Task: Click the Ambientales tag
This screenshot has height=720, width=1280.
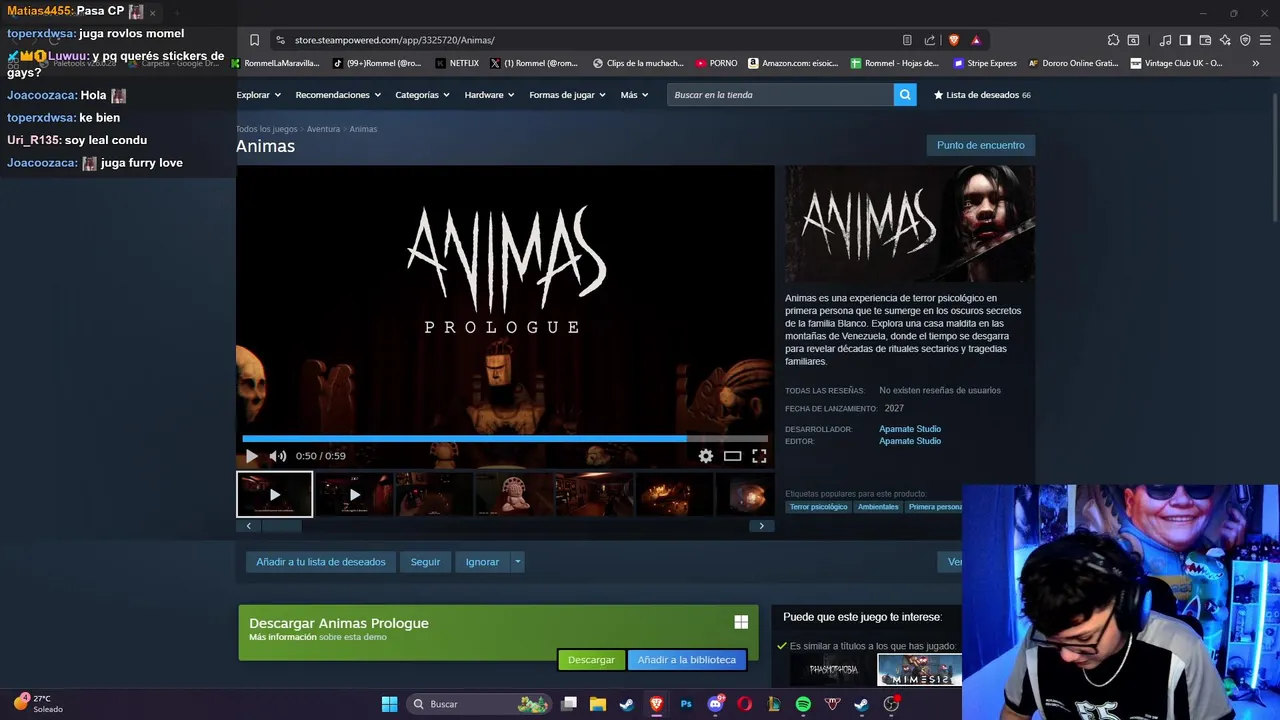Action: 878,507
